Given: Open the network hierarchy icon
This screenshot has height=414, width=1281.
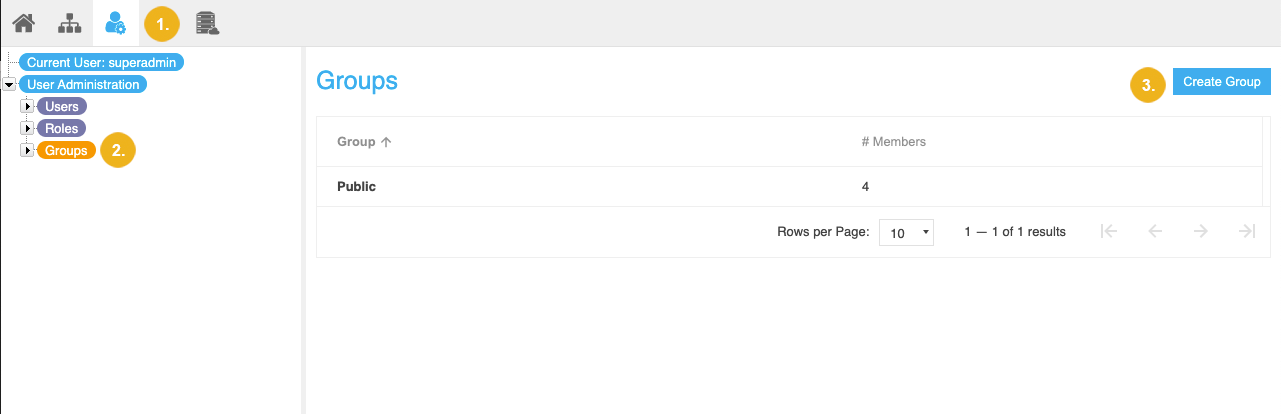Looking at the screenshot, I should tap(70, 22).
